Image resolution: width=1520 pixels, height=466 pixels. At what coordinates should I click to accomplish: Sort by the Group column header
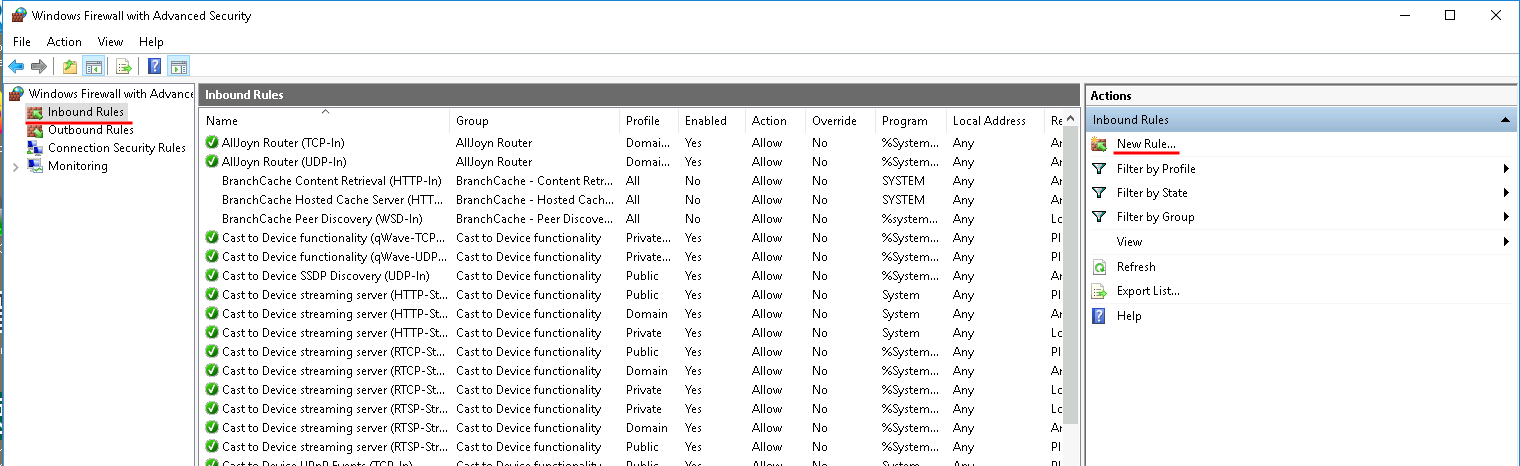tap(534, 121)
